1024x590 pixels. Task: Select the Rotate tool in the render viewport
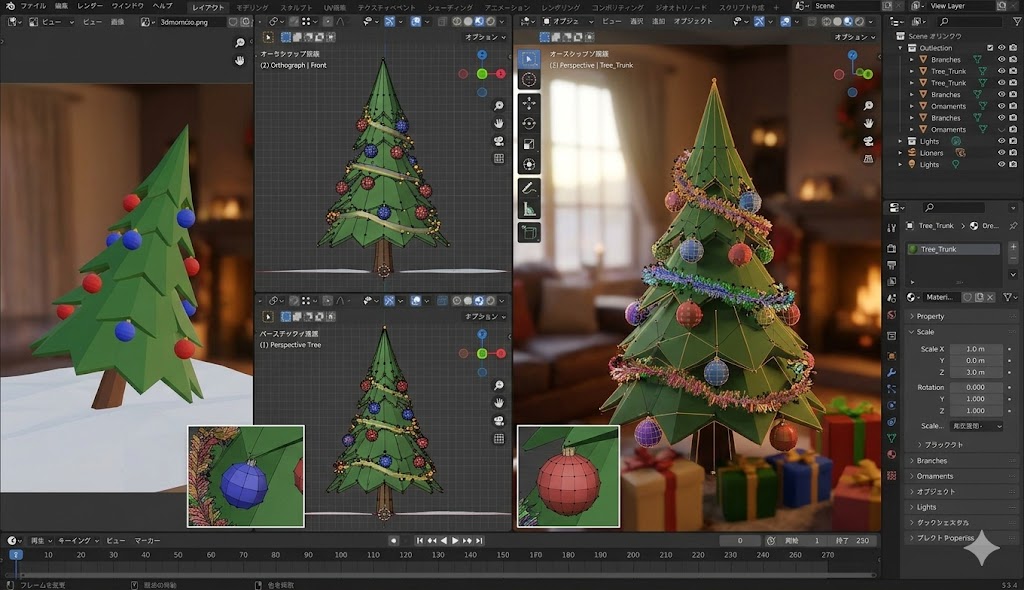(x=527, y=123)
